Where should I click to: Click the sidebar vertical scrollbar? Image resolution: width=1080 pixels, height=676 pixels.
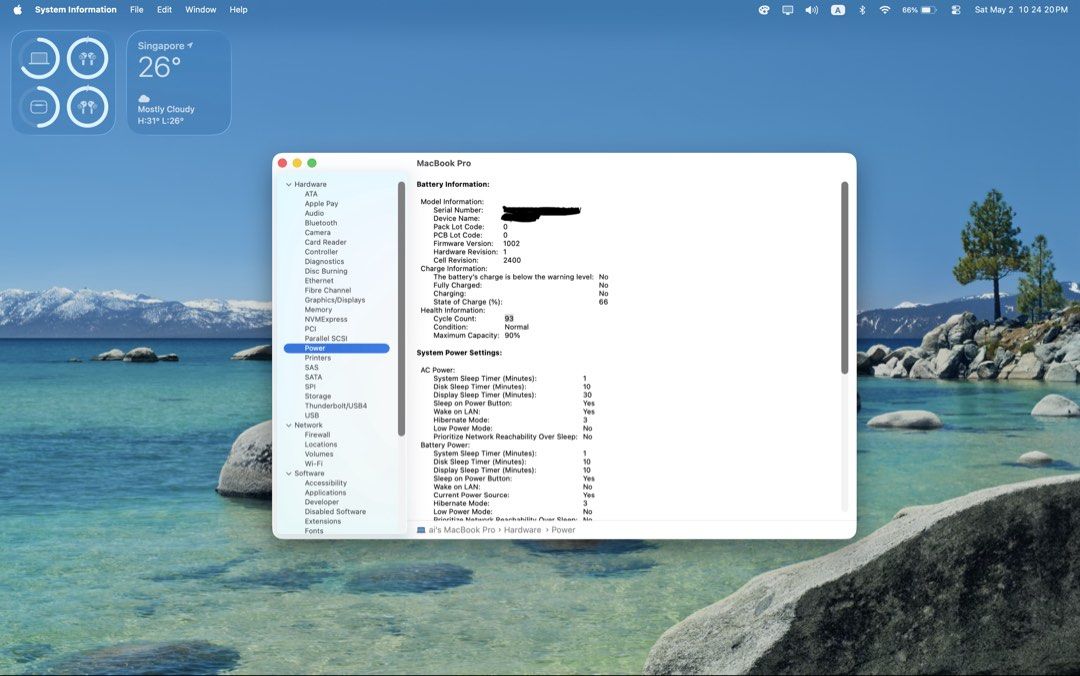[x=402, y=309]
